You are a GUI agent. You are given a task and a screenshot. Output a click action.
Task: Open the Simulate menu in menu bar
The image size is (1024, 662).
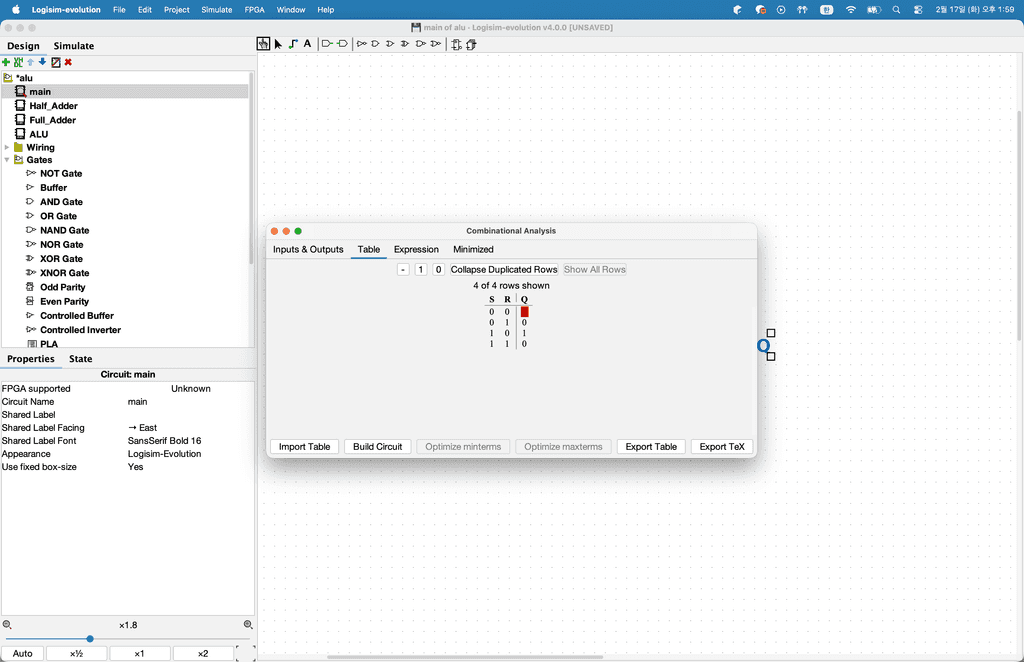(x=216, y=9)
